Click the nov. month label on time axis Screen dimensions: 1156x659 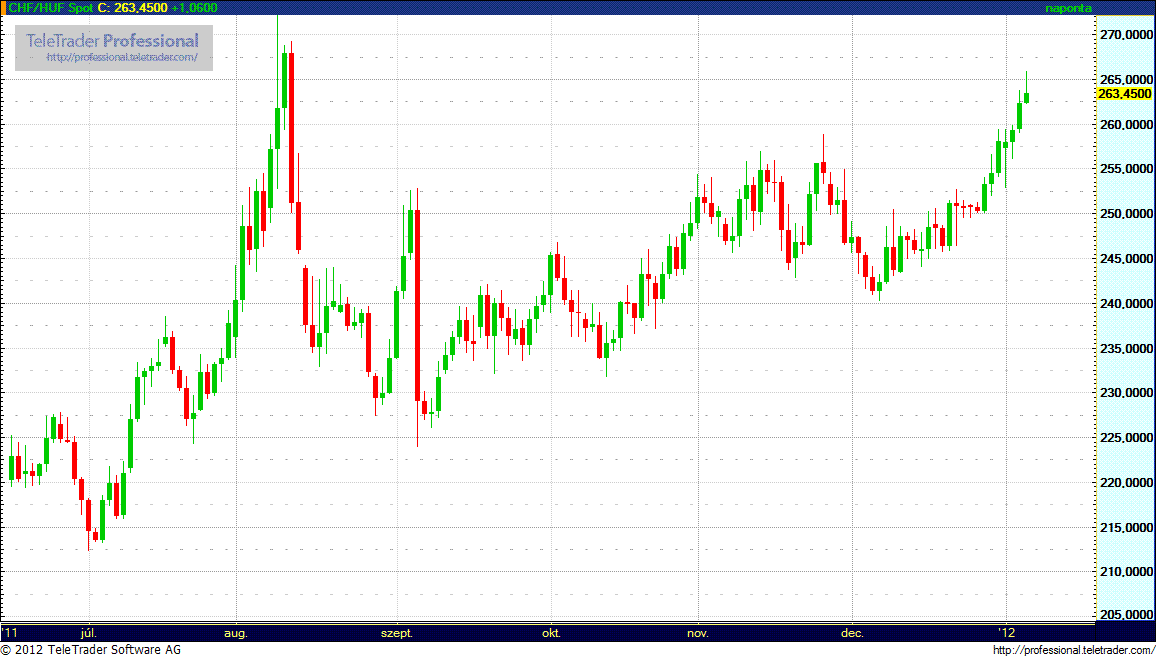click(x=698, y=633)
